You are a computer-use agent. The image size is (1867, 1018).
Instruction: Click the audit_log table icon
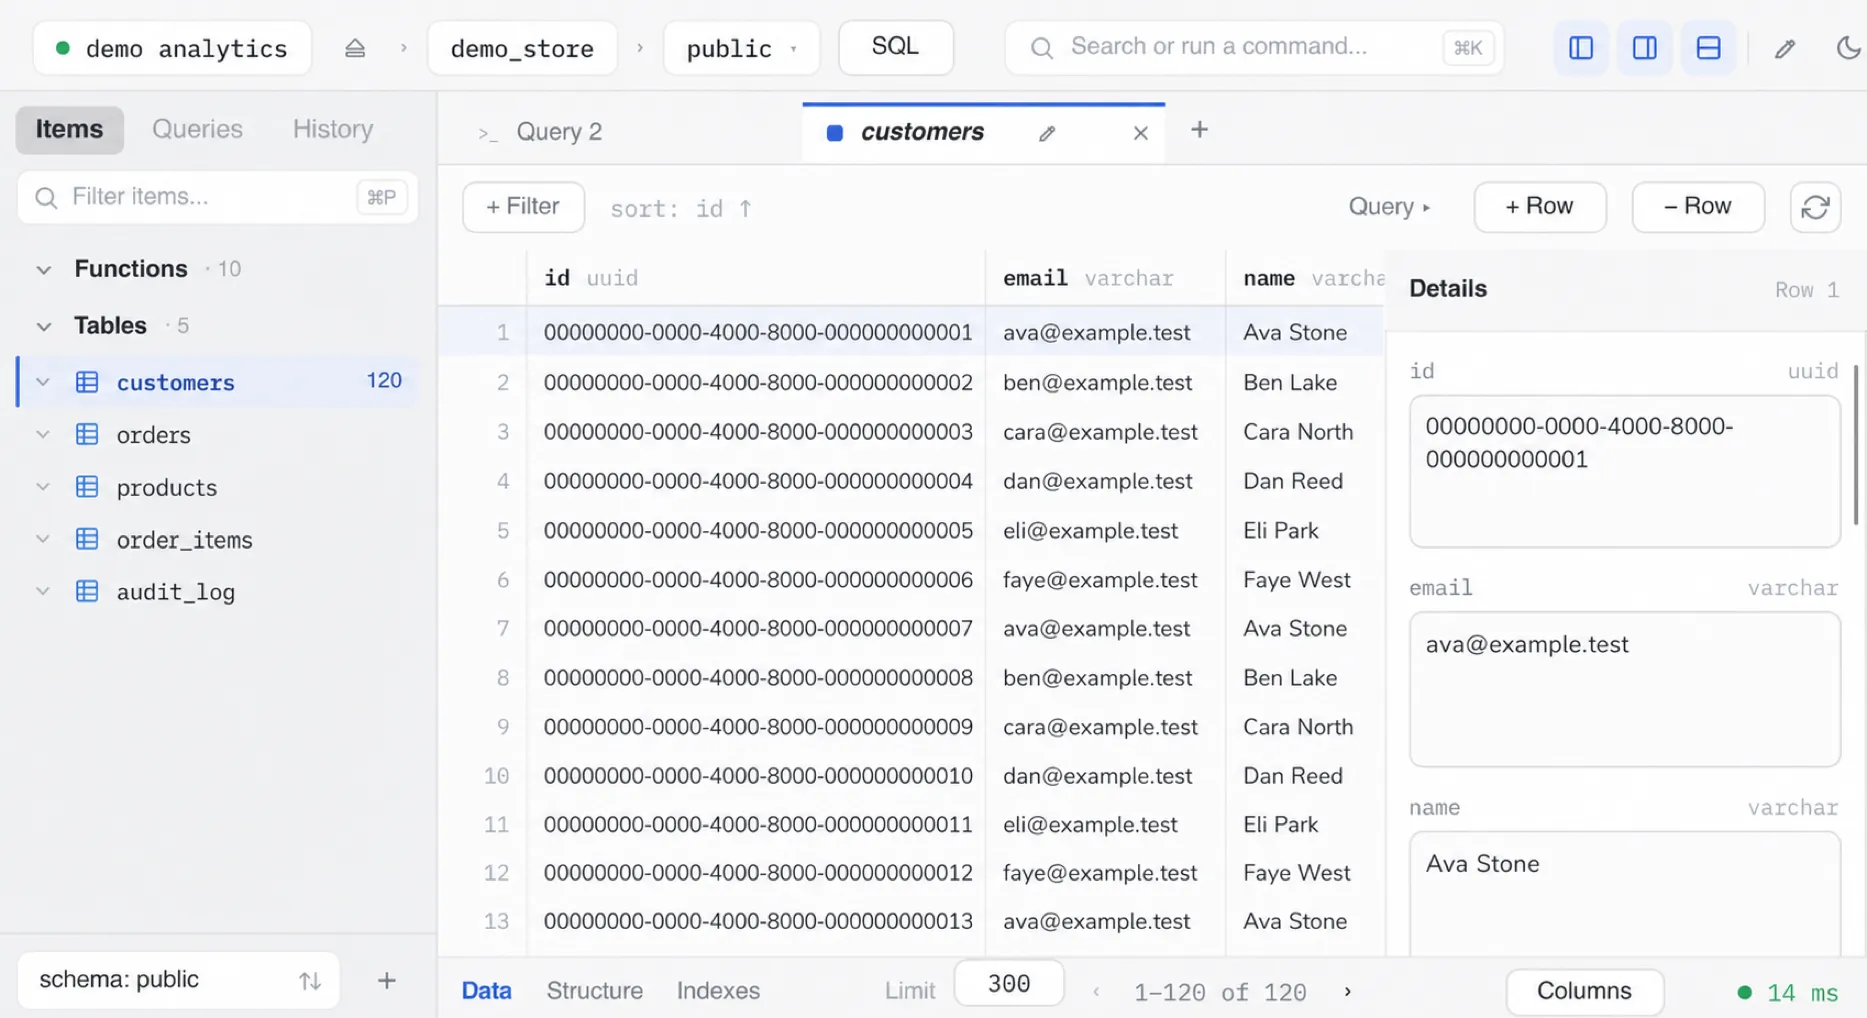[x=87, y=591]
